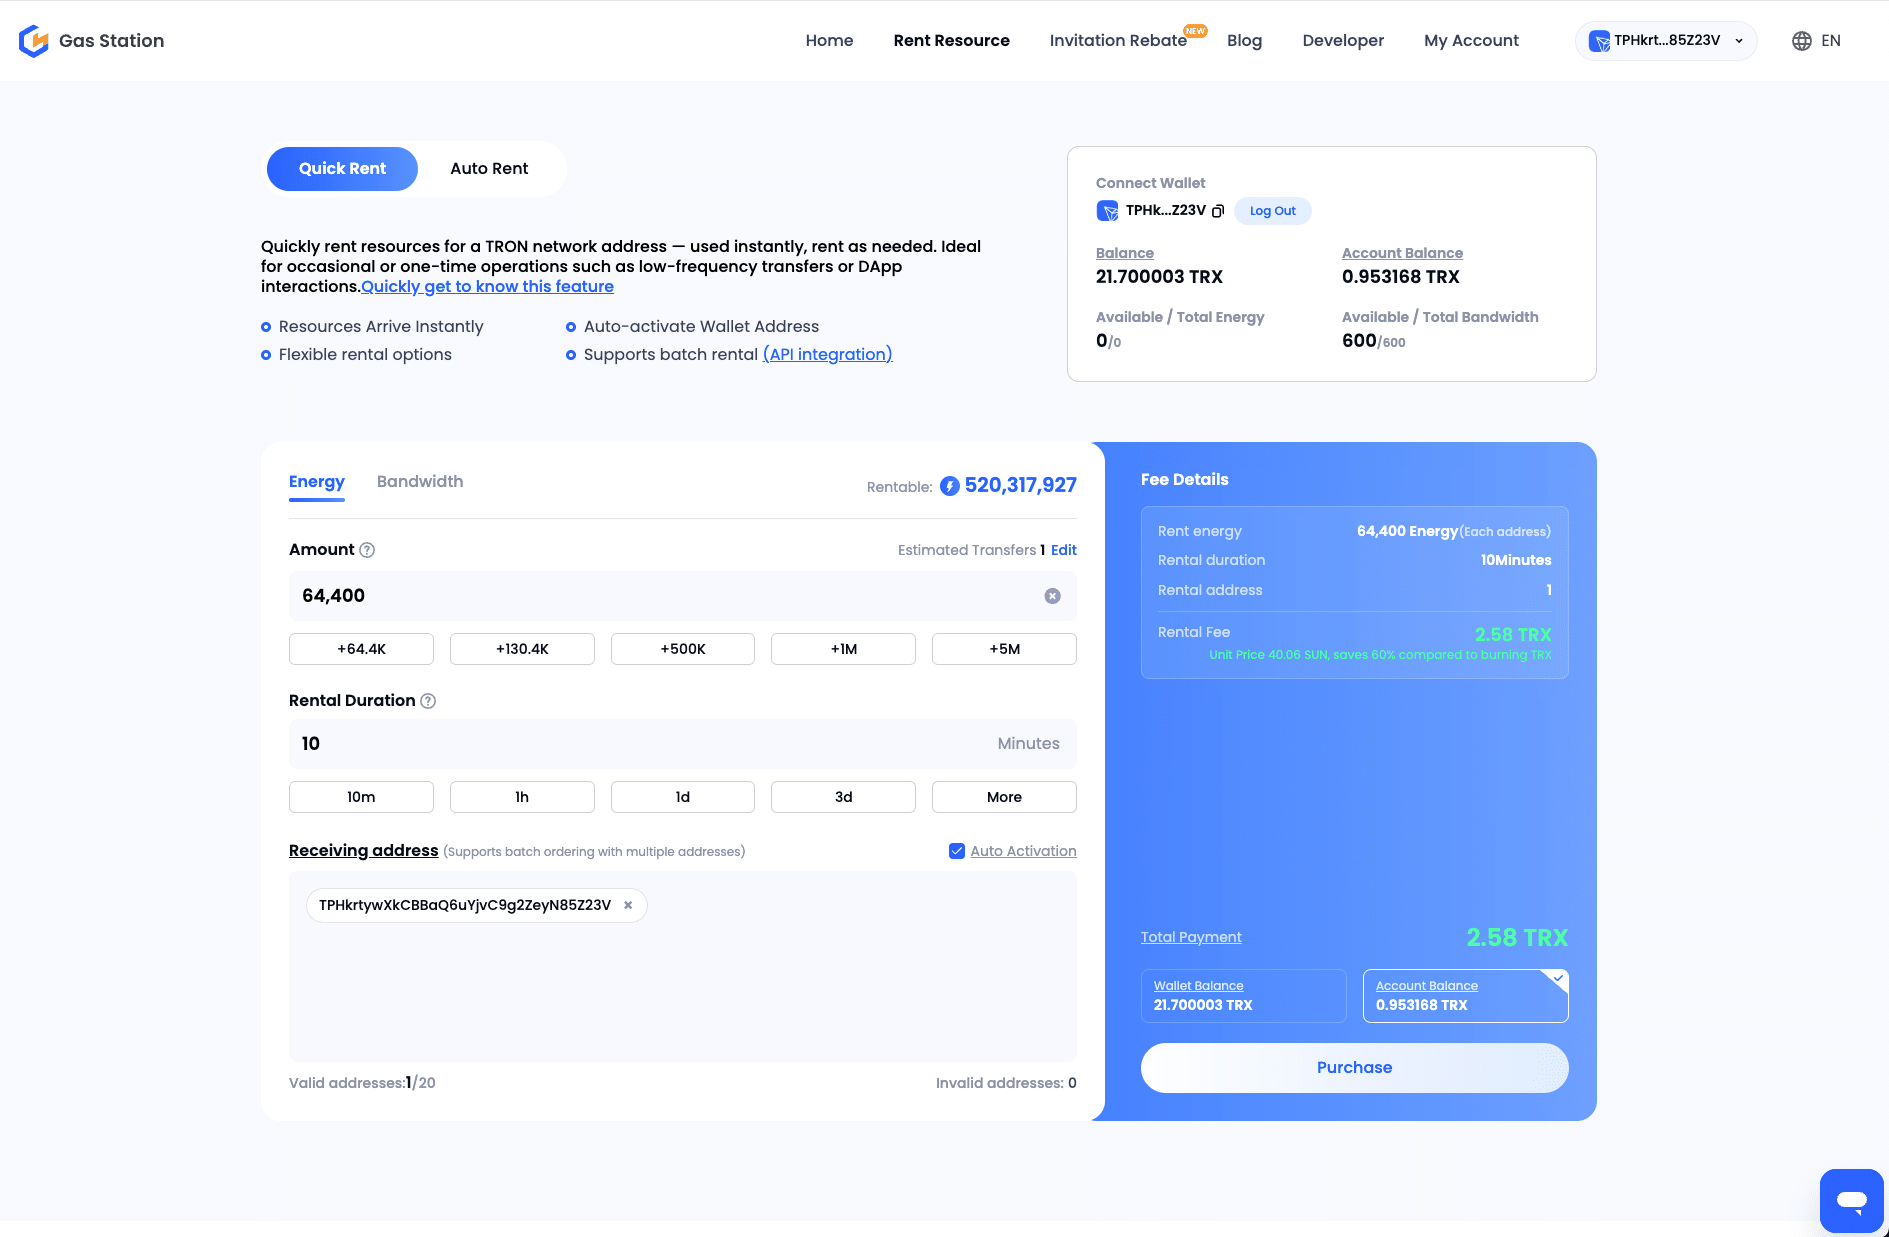Go to My Account
This screenshot has height=1237, width=1889.
pos(1471,41)
